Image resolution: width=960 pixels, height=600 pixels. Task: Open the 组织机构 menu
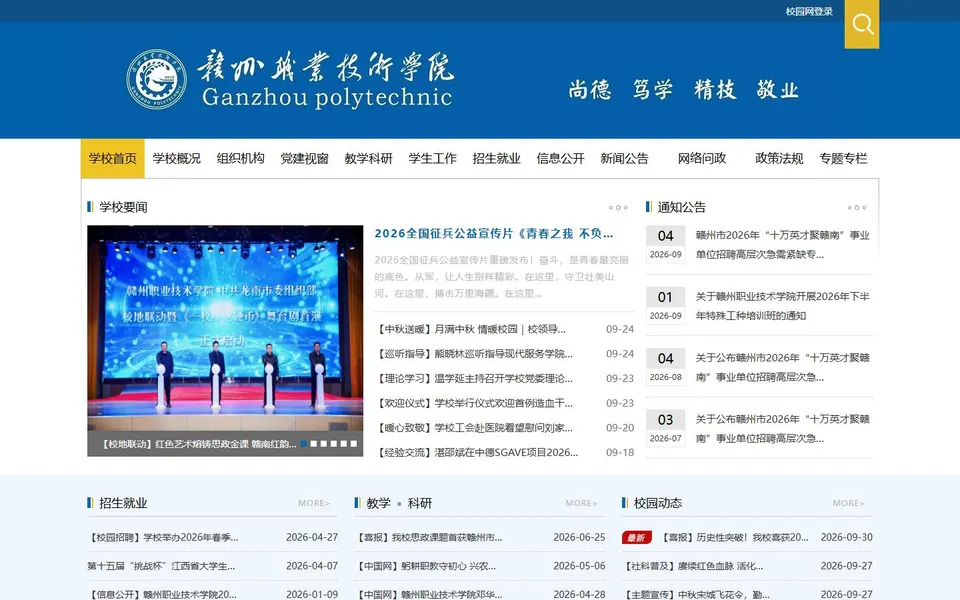[x=241, y=159]
